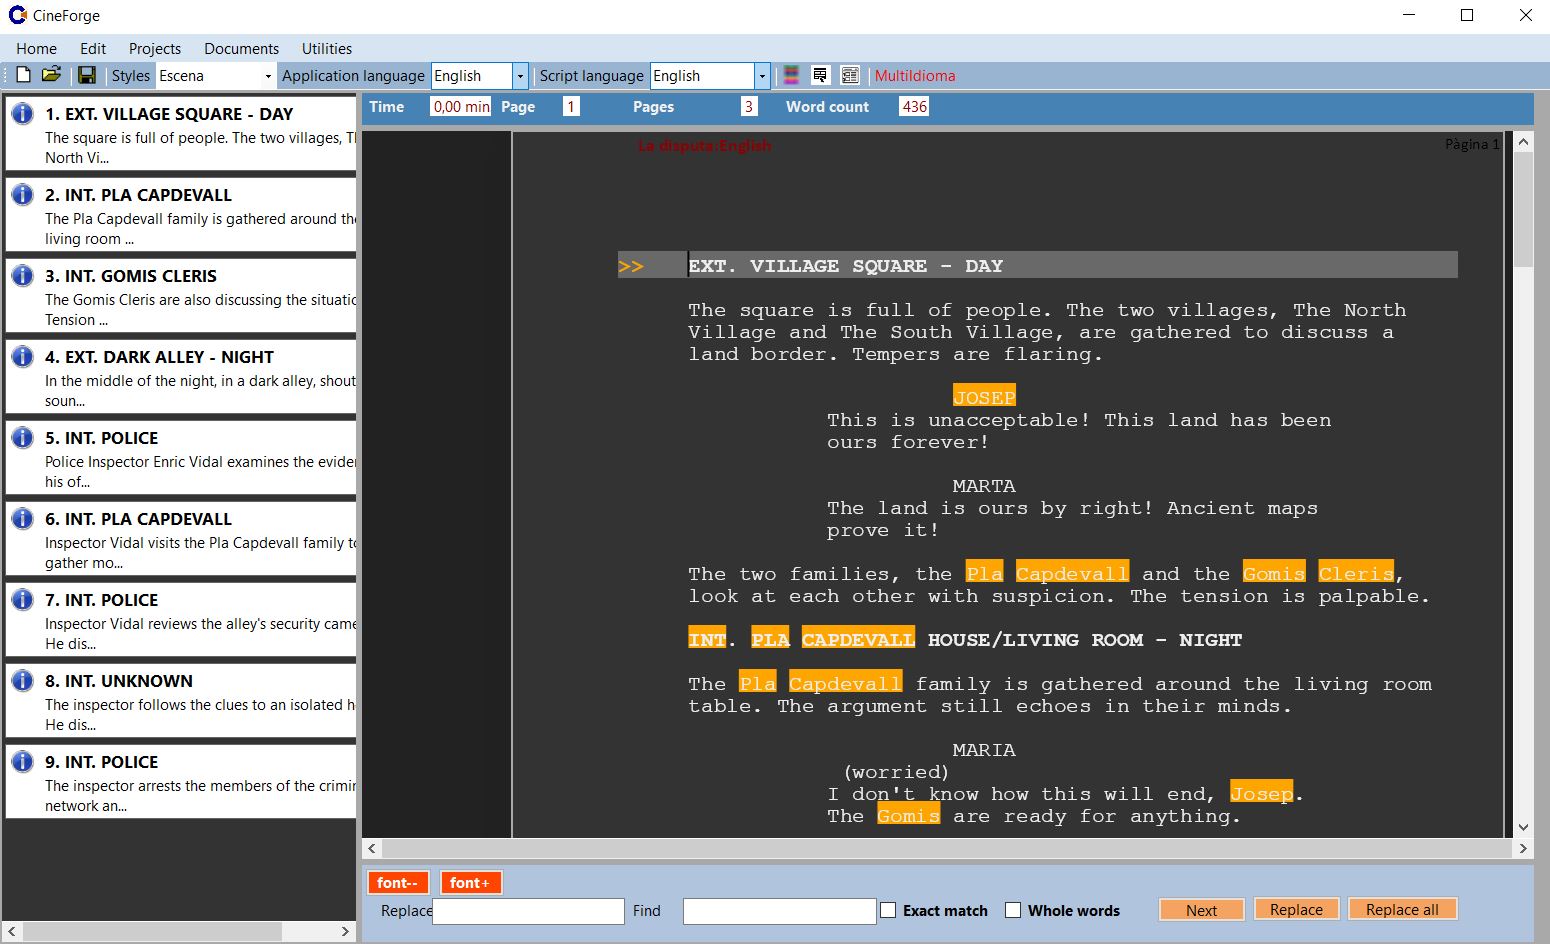Viewport: 1550px width, 944px height.
Task: Save the current script
Action: (x=87, y=74)
